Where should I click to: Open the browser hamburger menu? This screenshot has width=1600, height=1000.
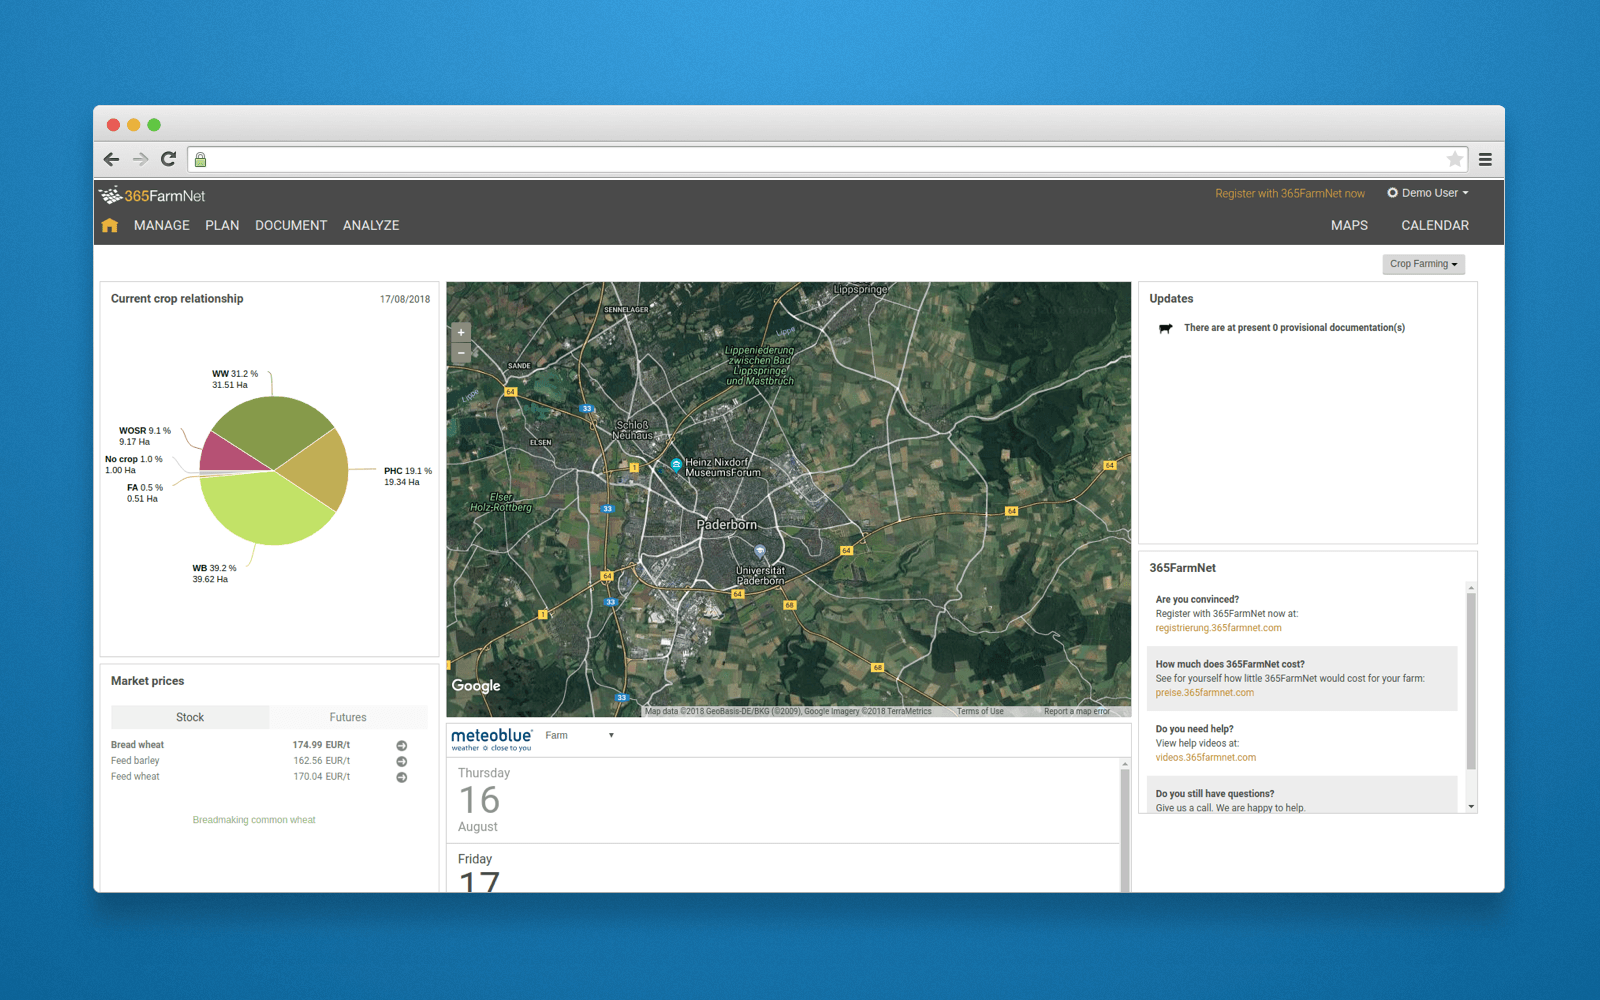pos(1485,159)
